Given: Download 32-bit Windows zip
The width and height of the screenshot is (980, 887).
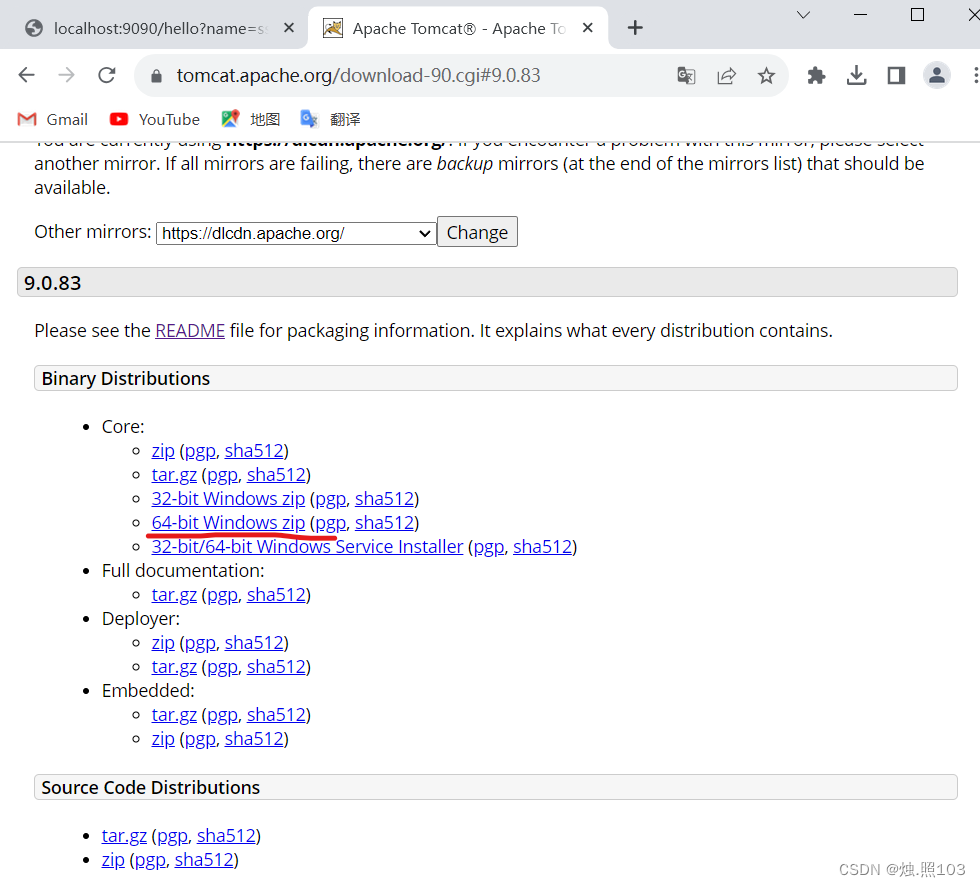Looking at the screenshot, I should 228,499.
